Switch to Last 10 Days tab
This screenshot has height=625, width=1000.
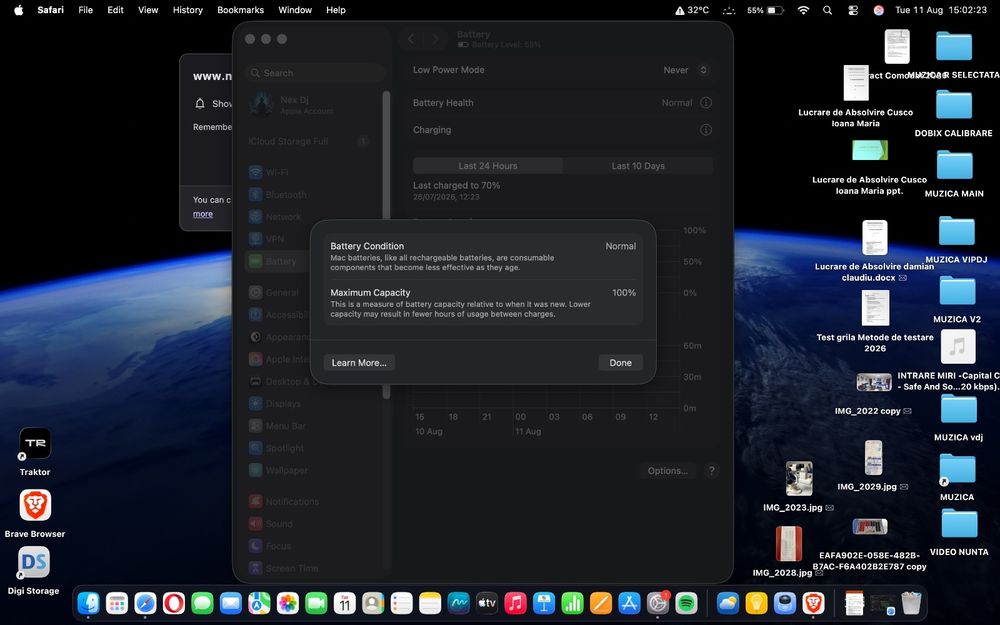(638, 166)
